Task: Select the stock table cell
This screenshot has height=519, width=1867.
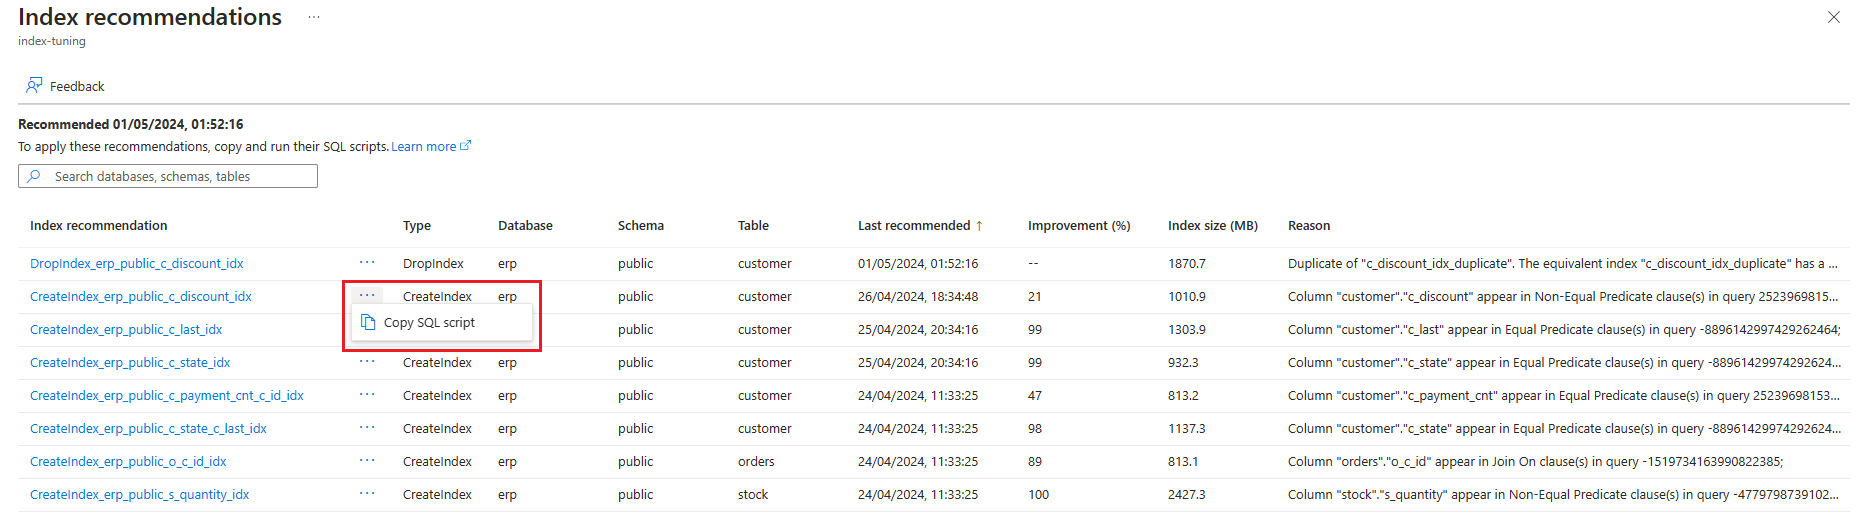Action: [x=753, y=495]
